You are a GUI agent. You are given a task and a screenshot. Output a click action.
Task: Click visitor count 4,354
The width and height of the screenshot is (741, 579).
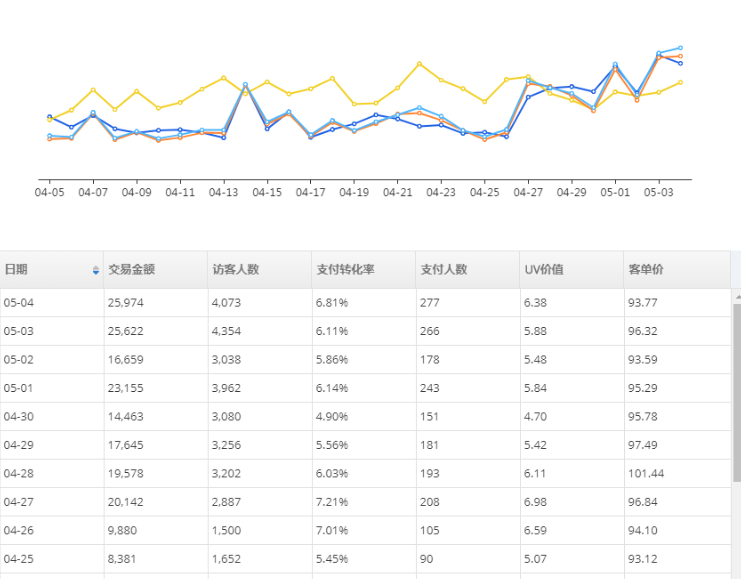[226, 331]
